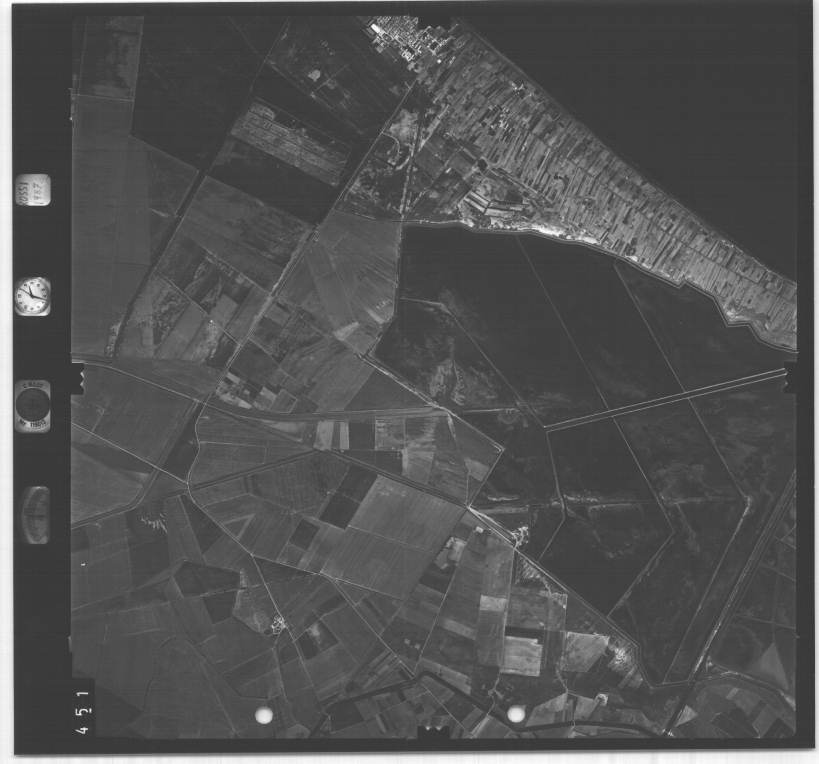The height and width of the screenshot is (764, 819).
Task: Click the lowest instrument dial in the left margin
Action: [x=35, y=514]
